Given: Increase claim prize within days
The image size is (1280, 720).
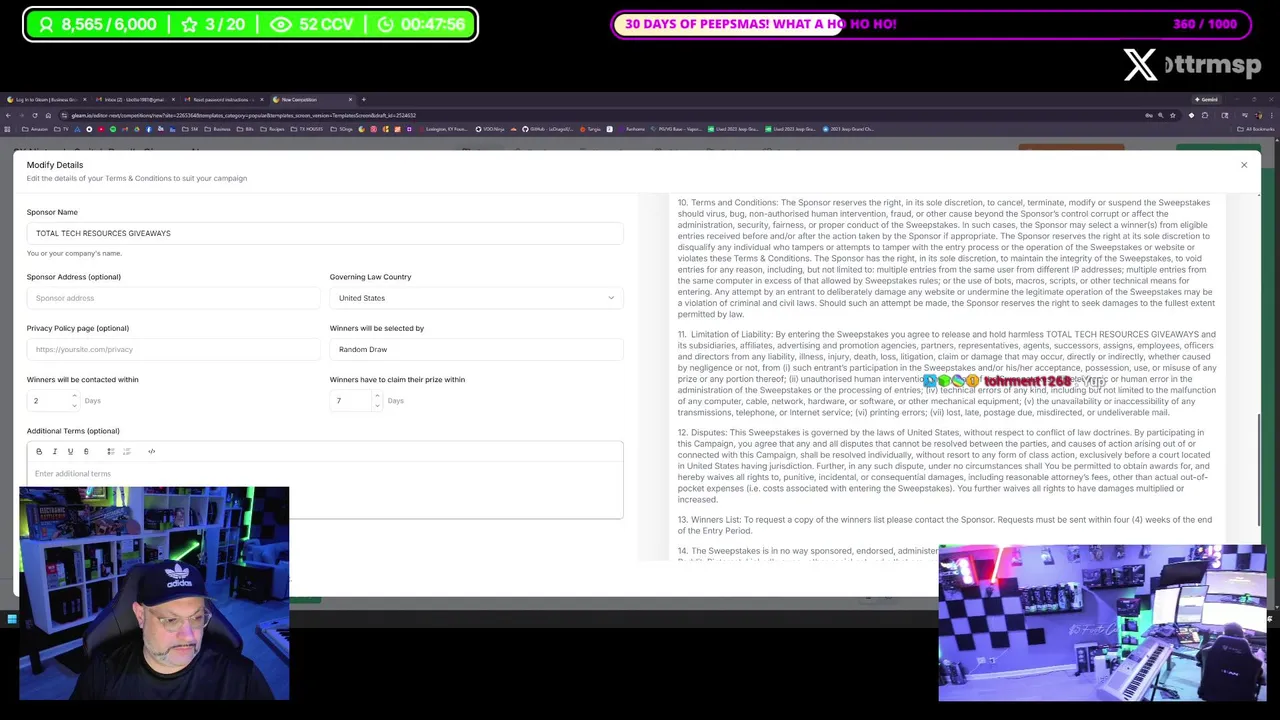Looking at the screenshot, I should [x=377, y=396].
